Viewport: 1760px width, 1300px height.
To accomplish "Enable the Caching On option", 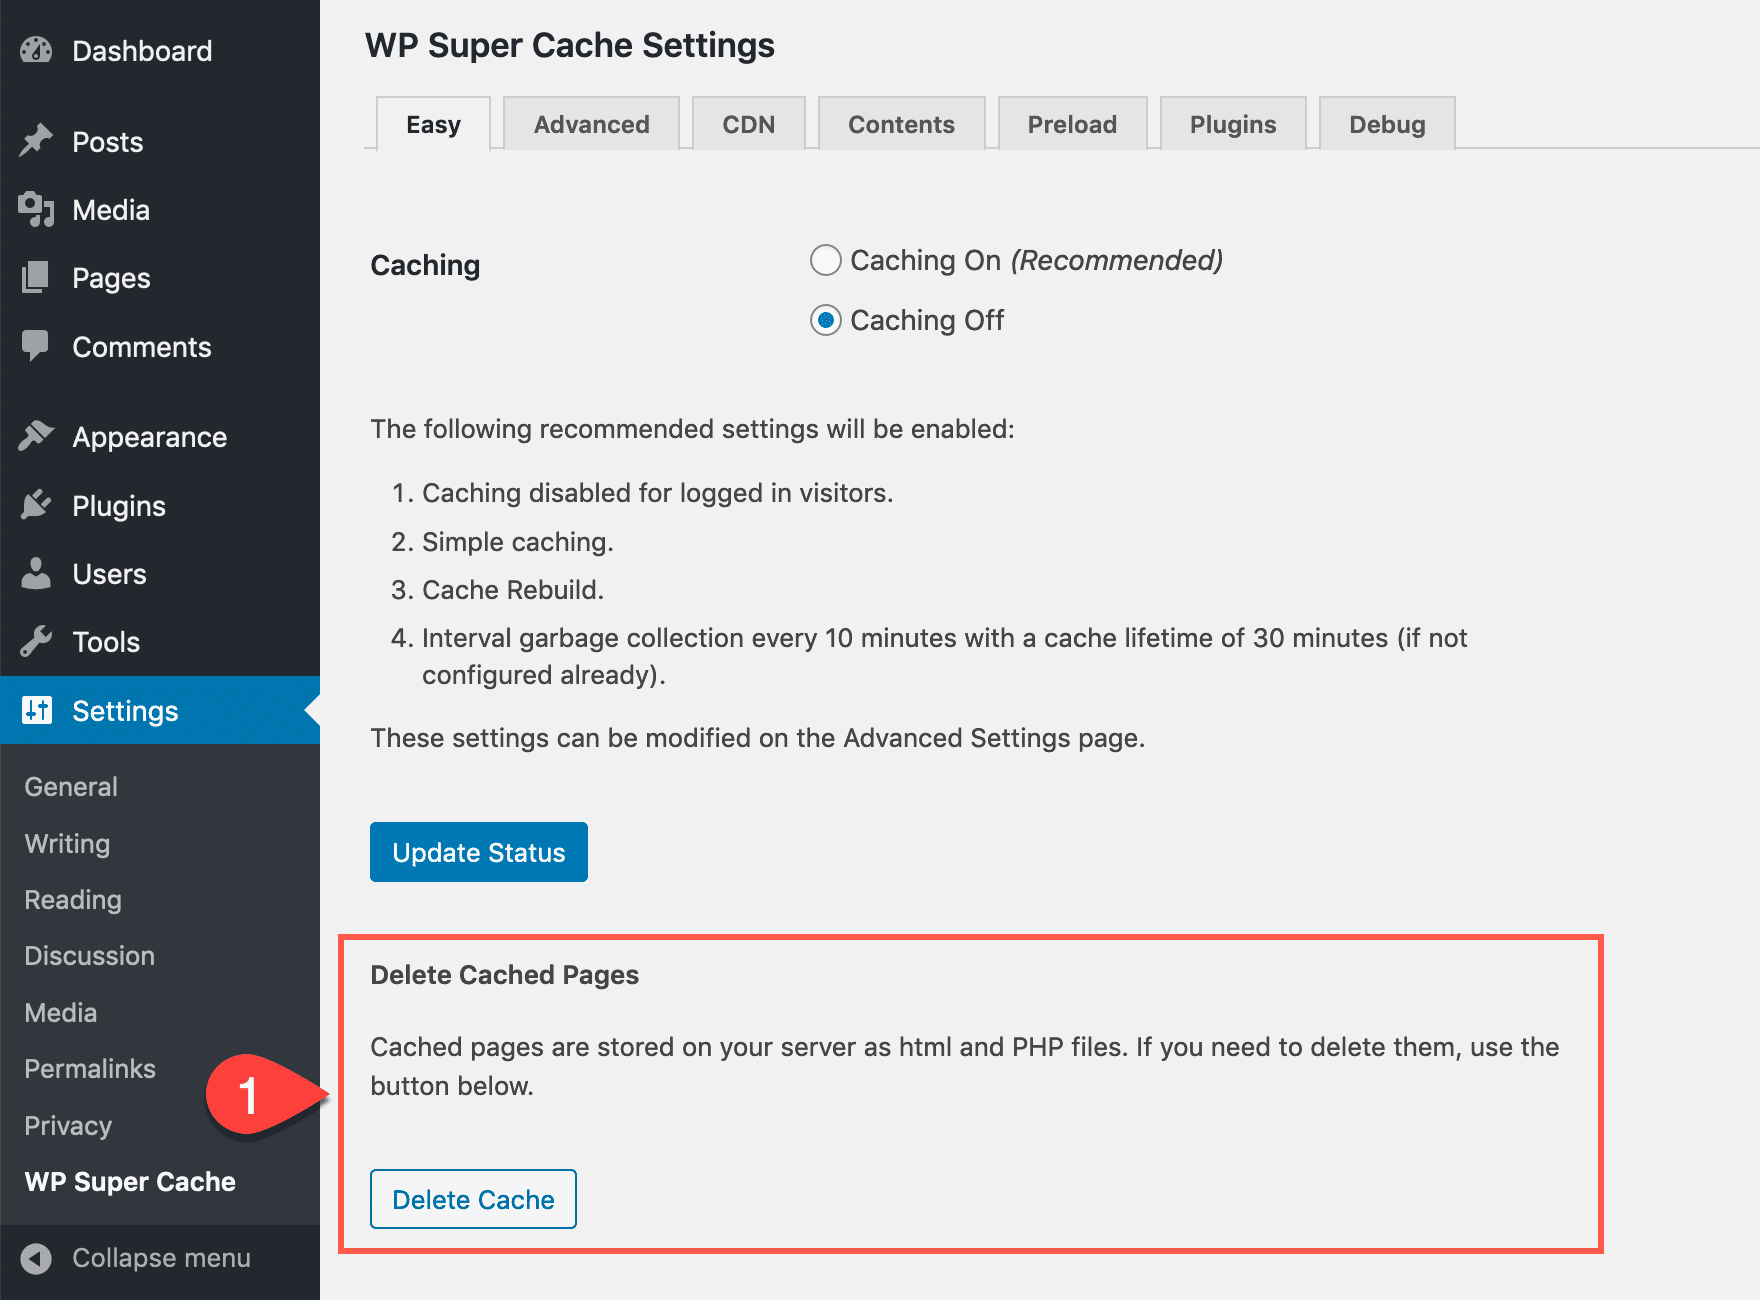I will point(825,260).
